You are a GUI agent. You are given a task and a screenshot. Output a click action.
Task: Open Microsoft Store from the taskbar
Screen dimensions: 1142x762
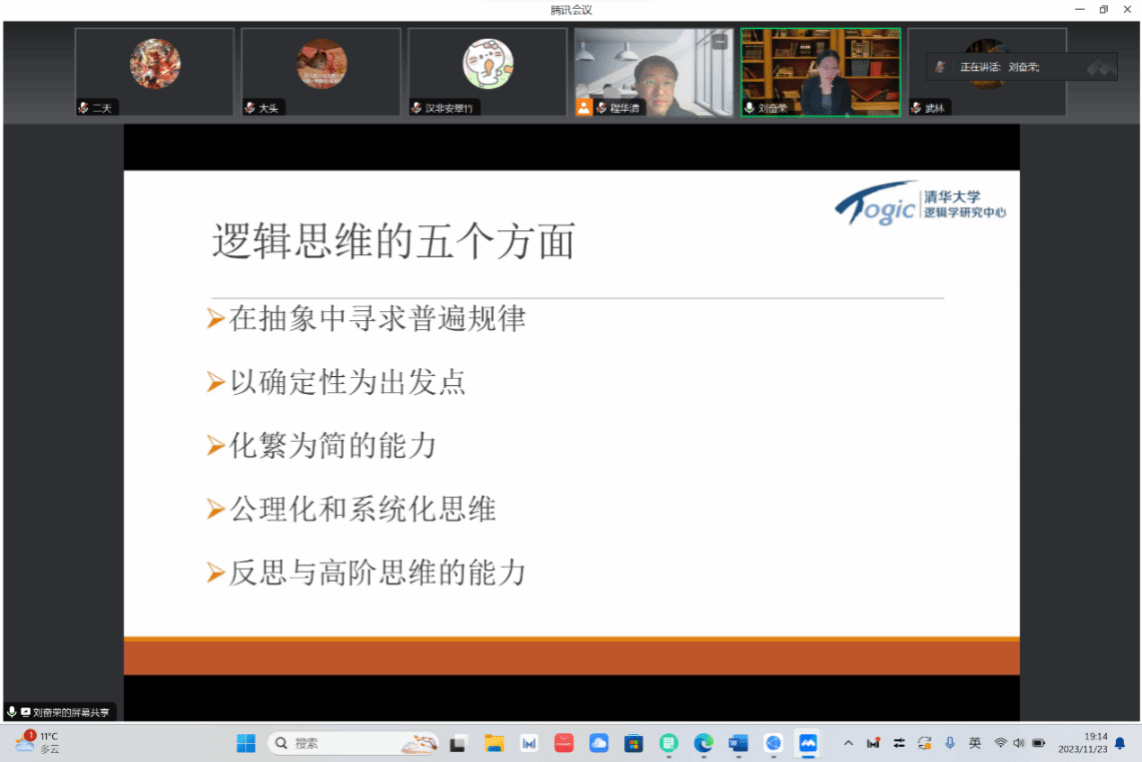coord(633,743)
